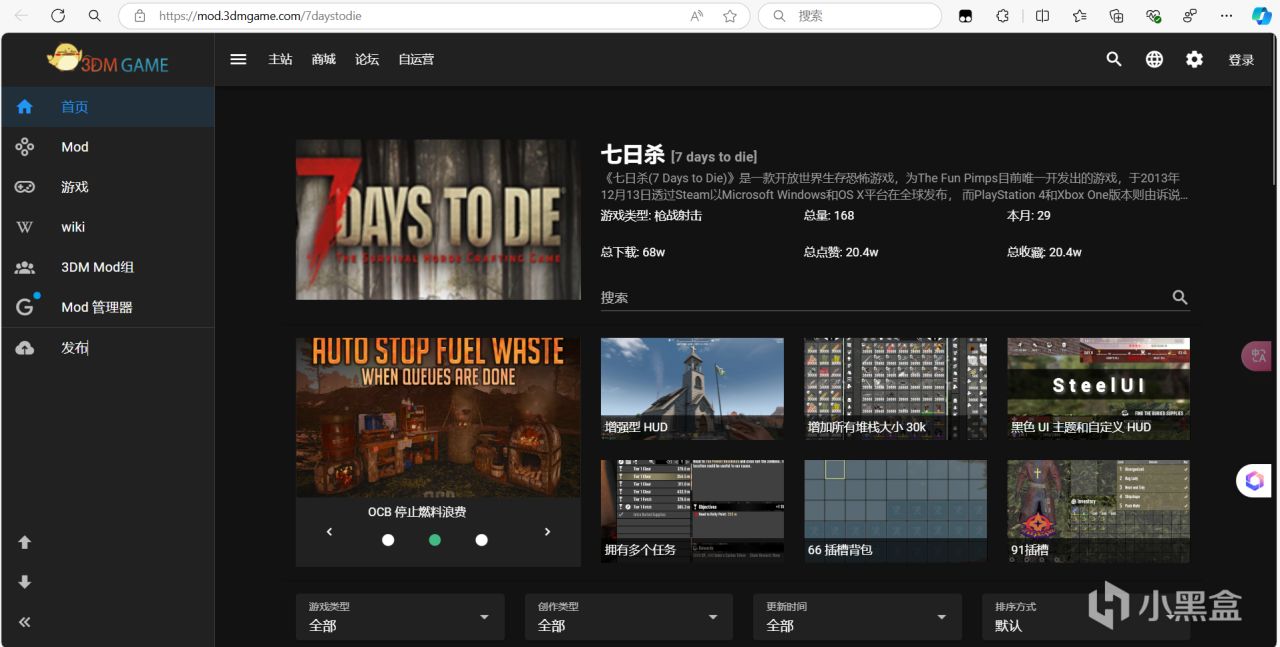Select the first carousel dot

click(388, 540)
